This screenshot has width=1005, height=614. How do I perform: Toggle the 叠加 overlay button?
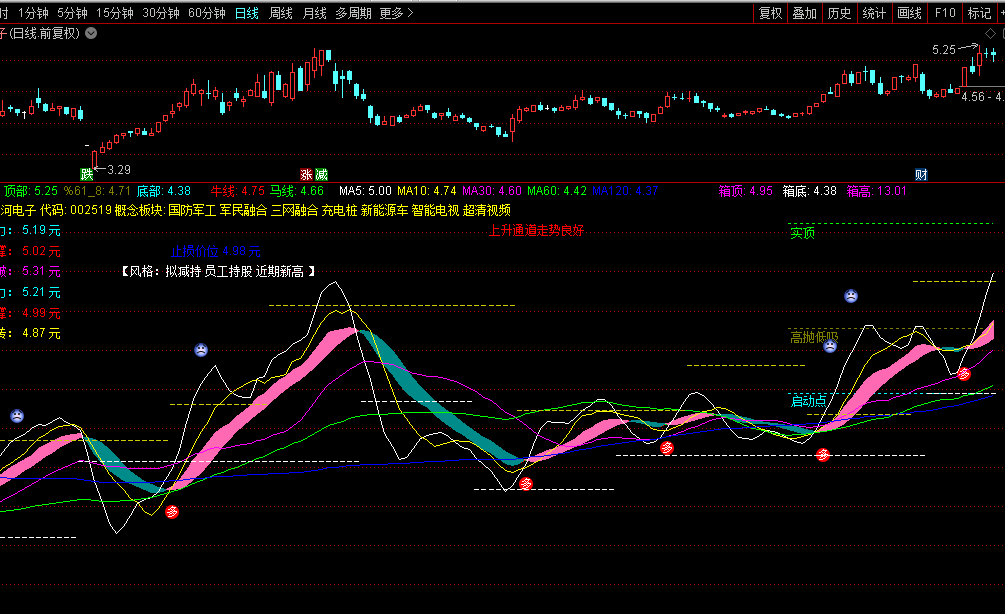tap(805, 13)
